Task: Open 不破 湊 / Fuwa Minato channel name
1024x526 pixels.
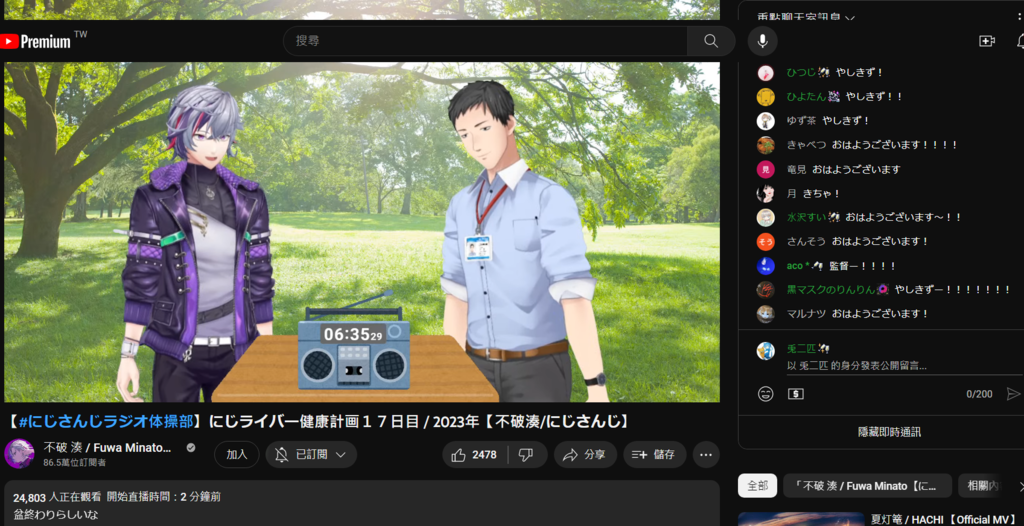Action: 107,448
